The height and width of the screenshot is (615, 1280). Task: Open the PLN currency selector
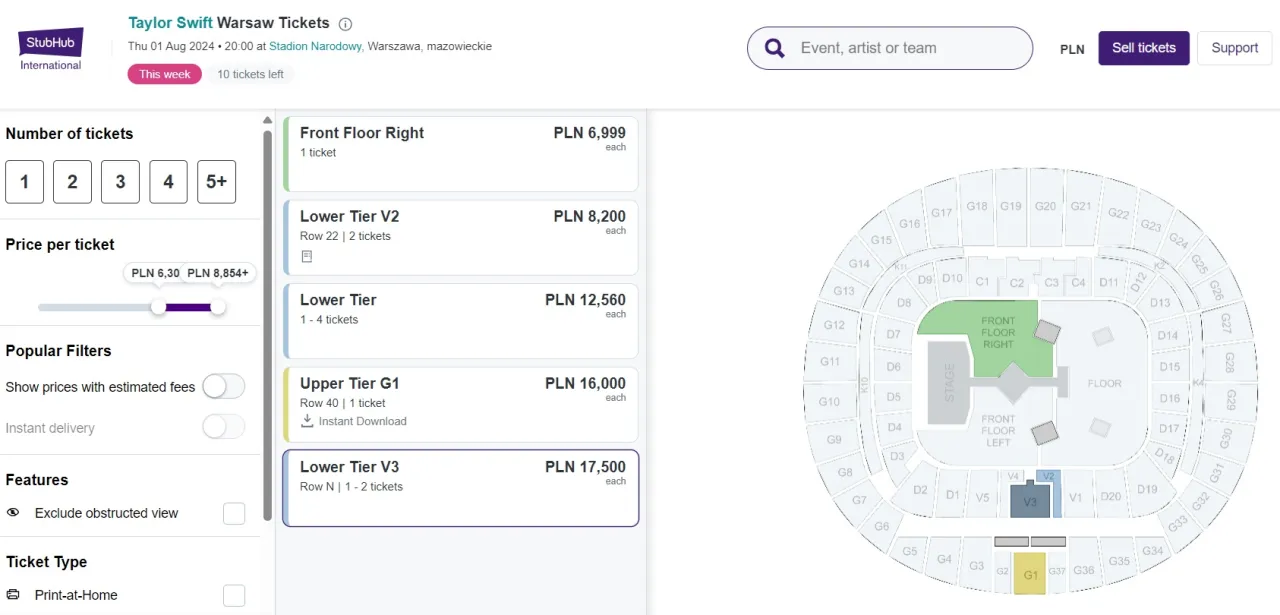click(x=1071, y=48)
